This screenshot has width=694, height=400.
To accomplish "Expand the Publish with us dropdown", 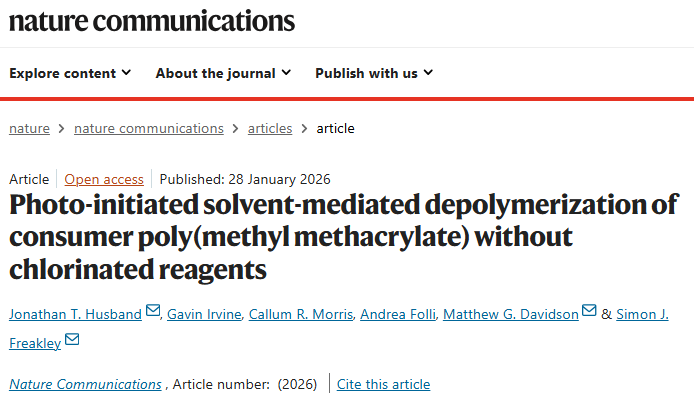I will [x=374, y=73].
